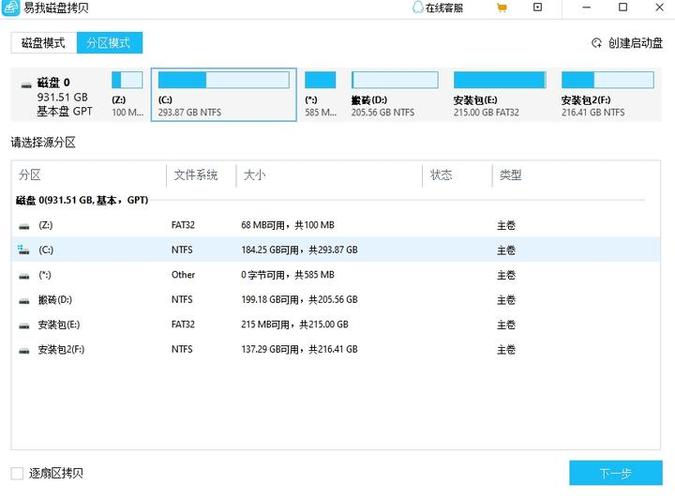Click the drive icon of (Z:) row
Viewport: 675px width, 500px height.
[x=24, y=226]
